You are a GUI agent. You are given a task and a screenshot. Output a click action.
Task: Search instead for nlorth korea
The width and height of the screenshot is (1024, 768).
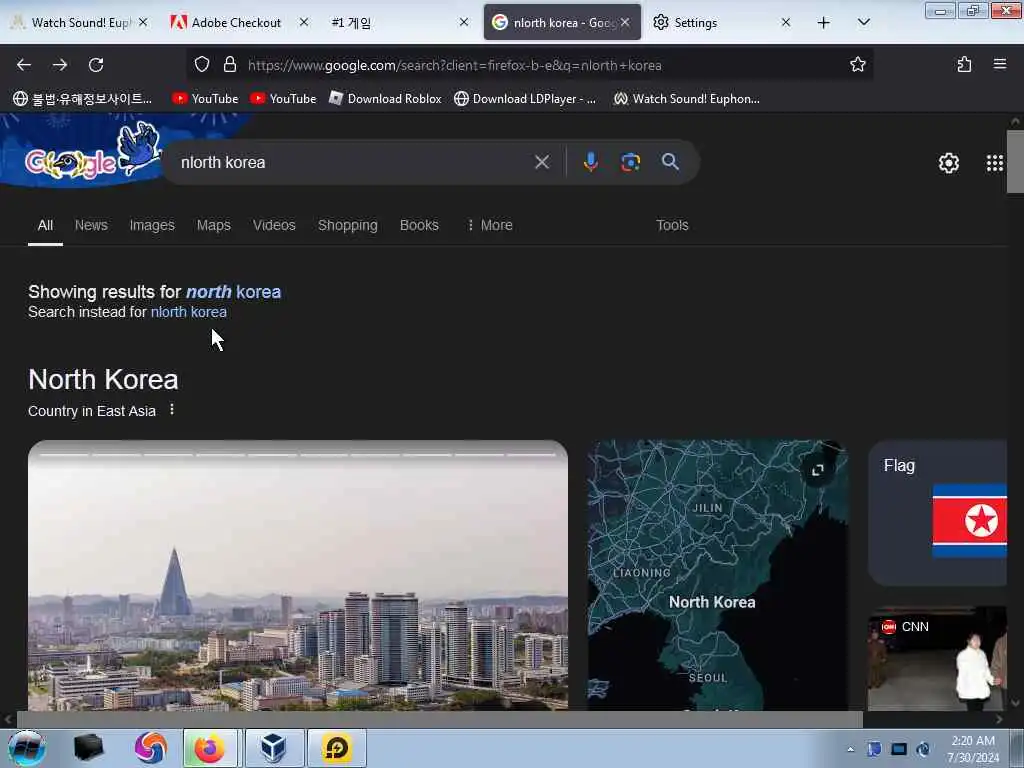[x=189, y=312]
